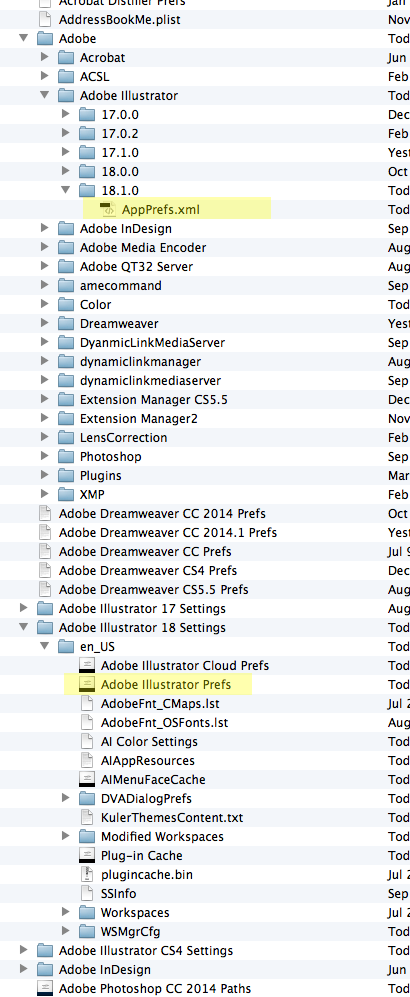Expand the Workspaces folder triangle
This screenshot has width=410, height=997.
(x=65, y=912)
